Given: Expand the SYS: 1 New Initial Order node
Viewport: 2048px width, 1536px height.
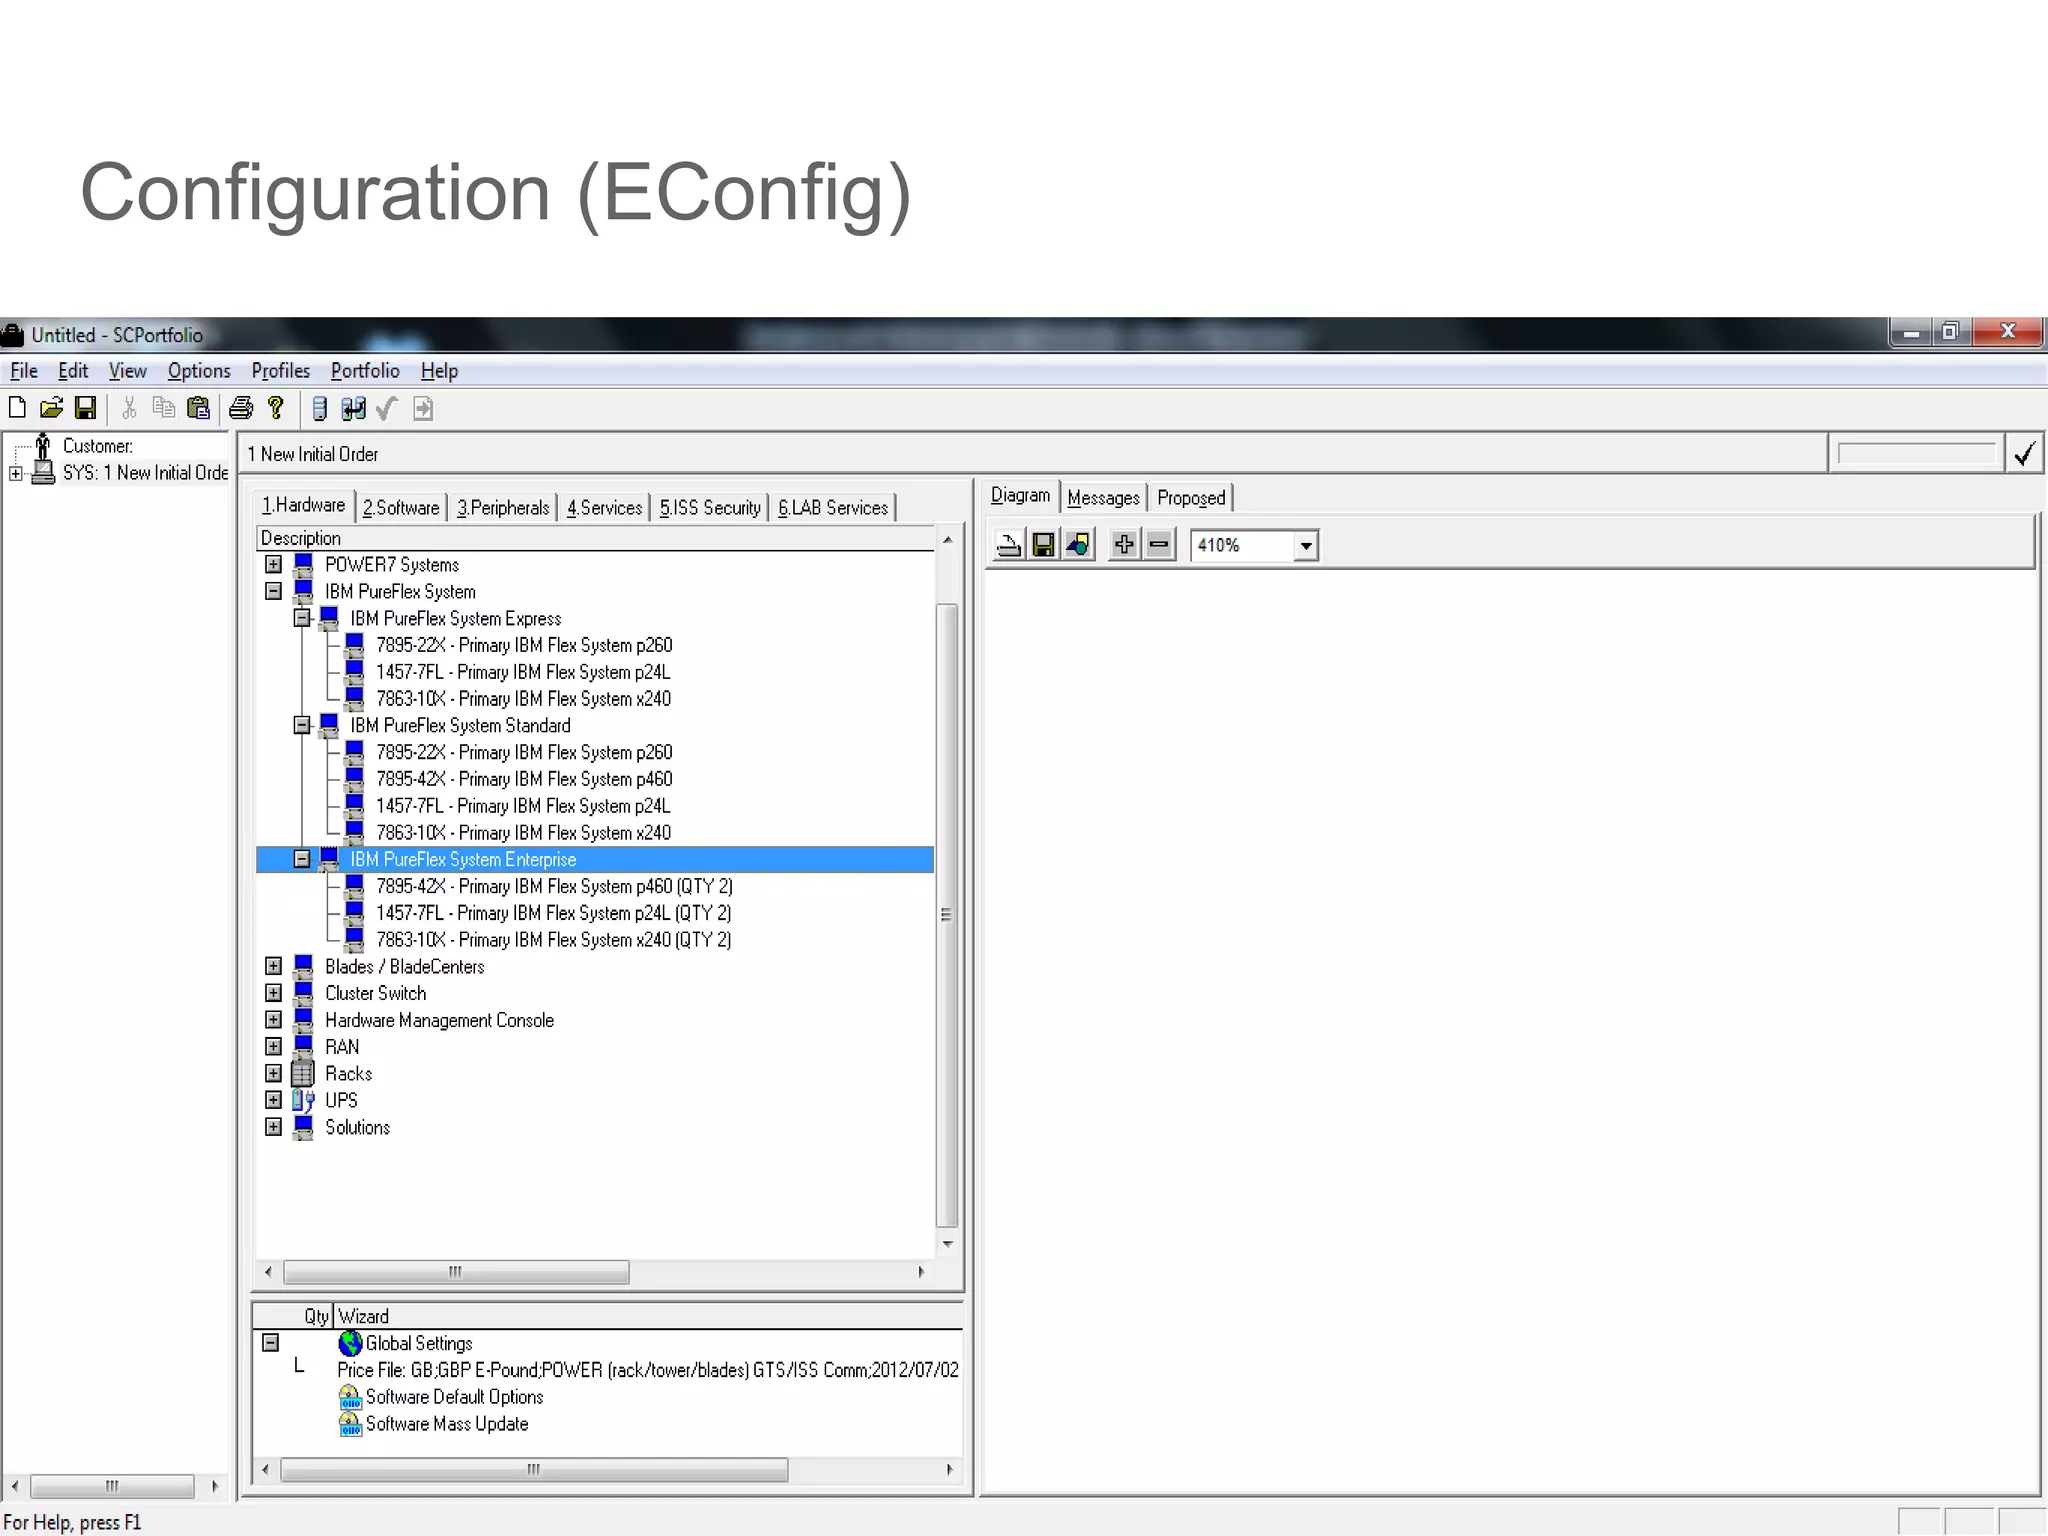Looking at the screenshot, I should (16, 474).
